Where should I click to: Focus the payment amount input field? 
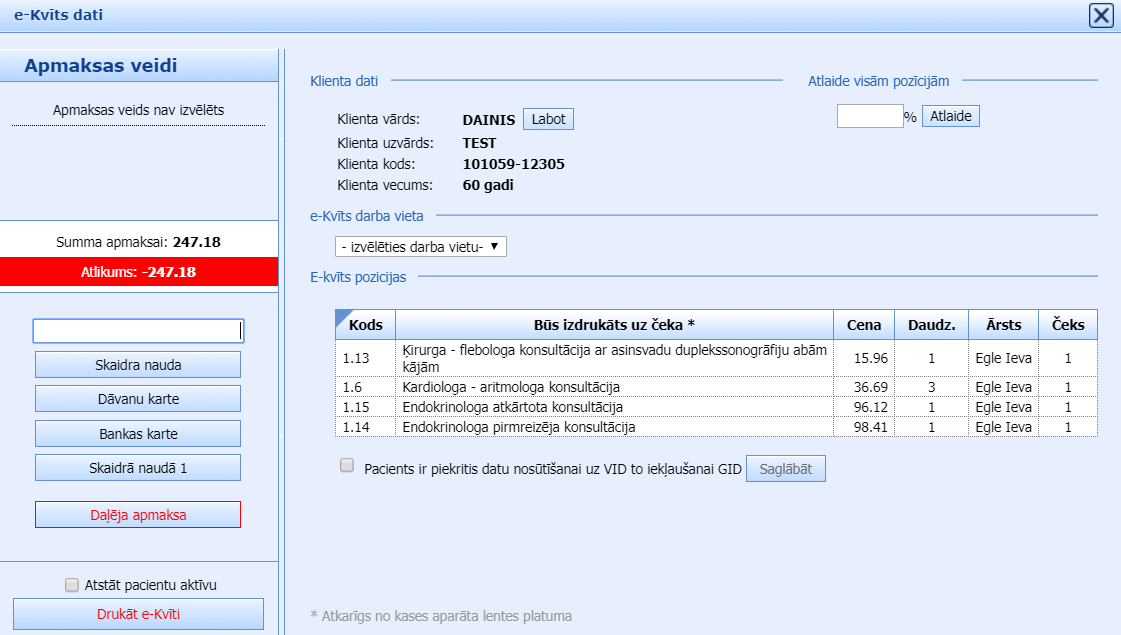pos(138,331)
